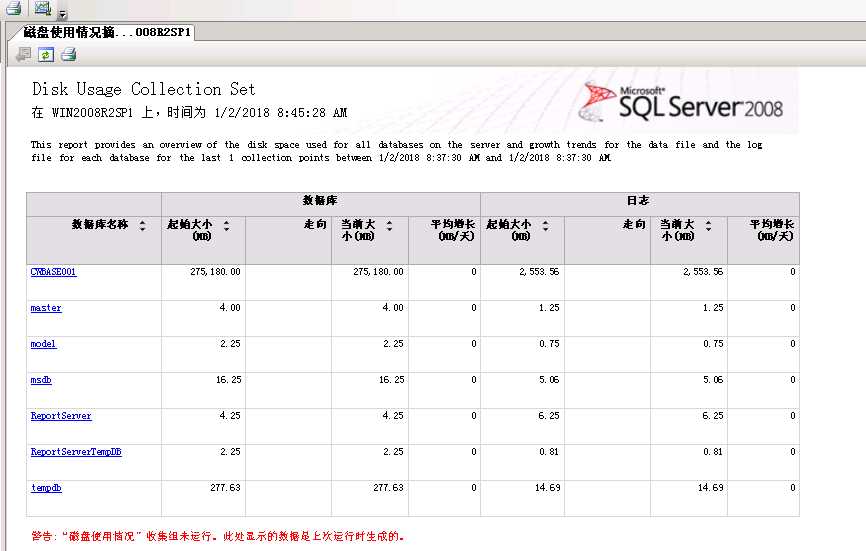Open the master database link

[x=46, y=308]
